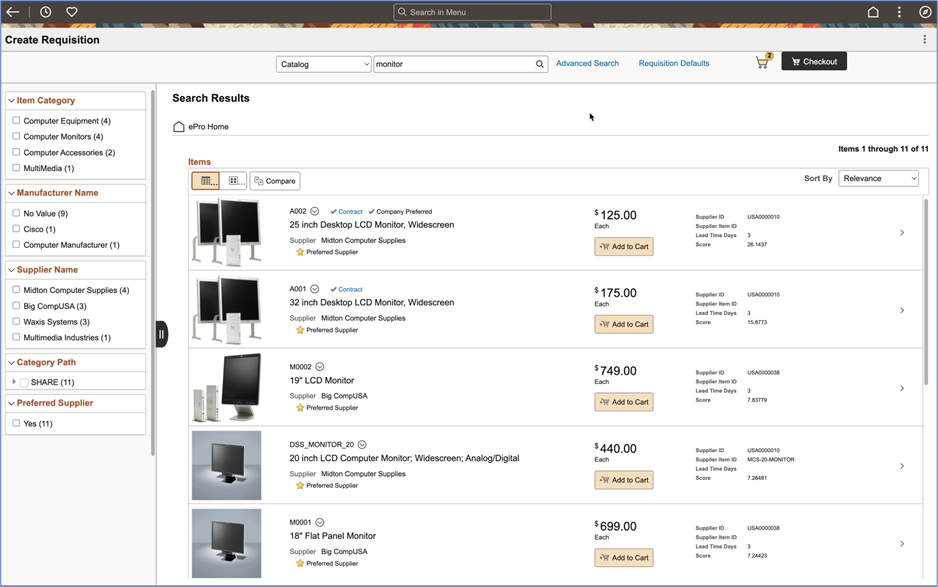The height and width of the screenshot is (587, 938).
Task: Click the Checkout button
Action: click(x=814, y=62)
